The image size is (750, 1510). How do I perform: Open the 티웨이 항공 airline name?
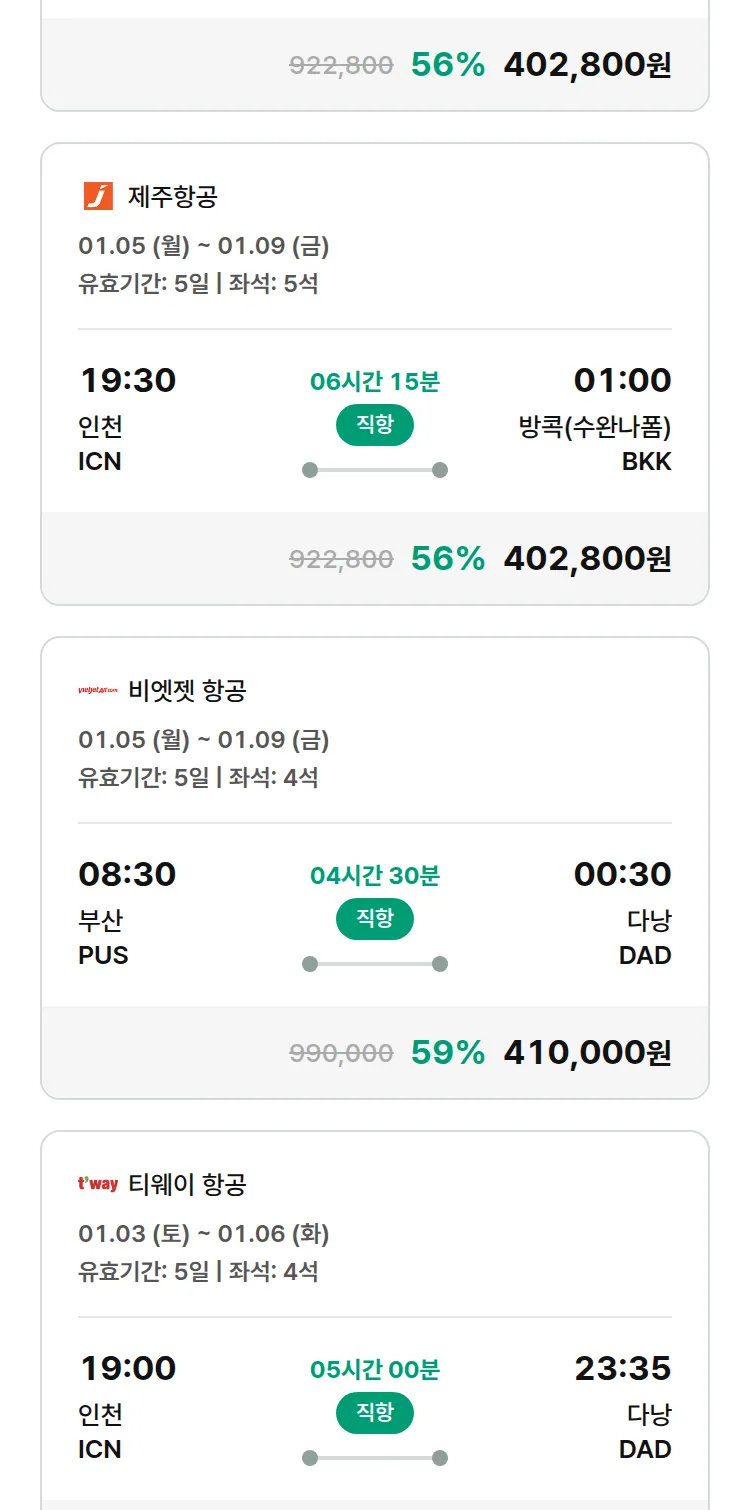pos(187,1184)
